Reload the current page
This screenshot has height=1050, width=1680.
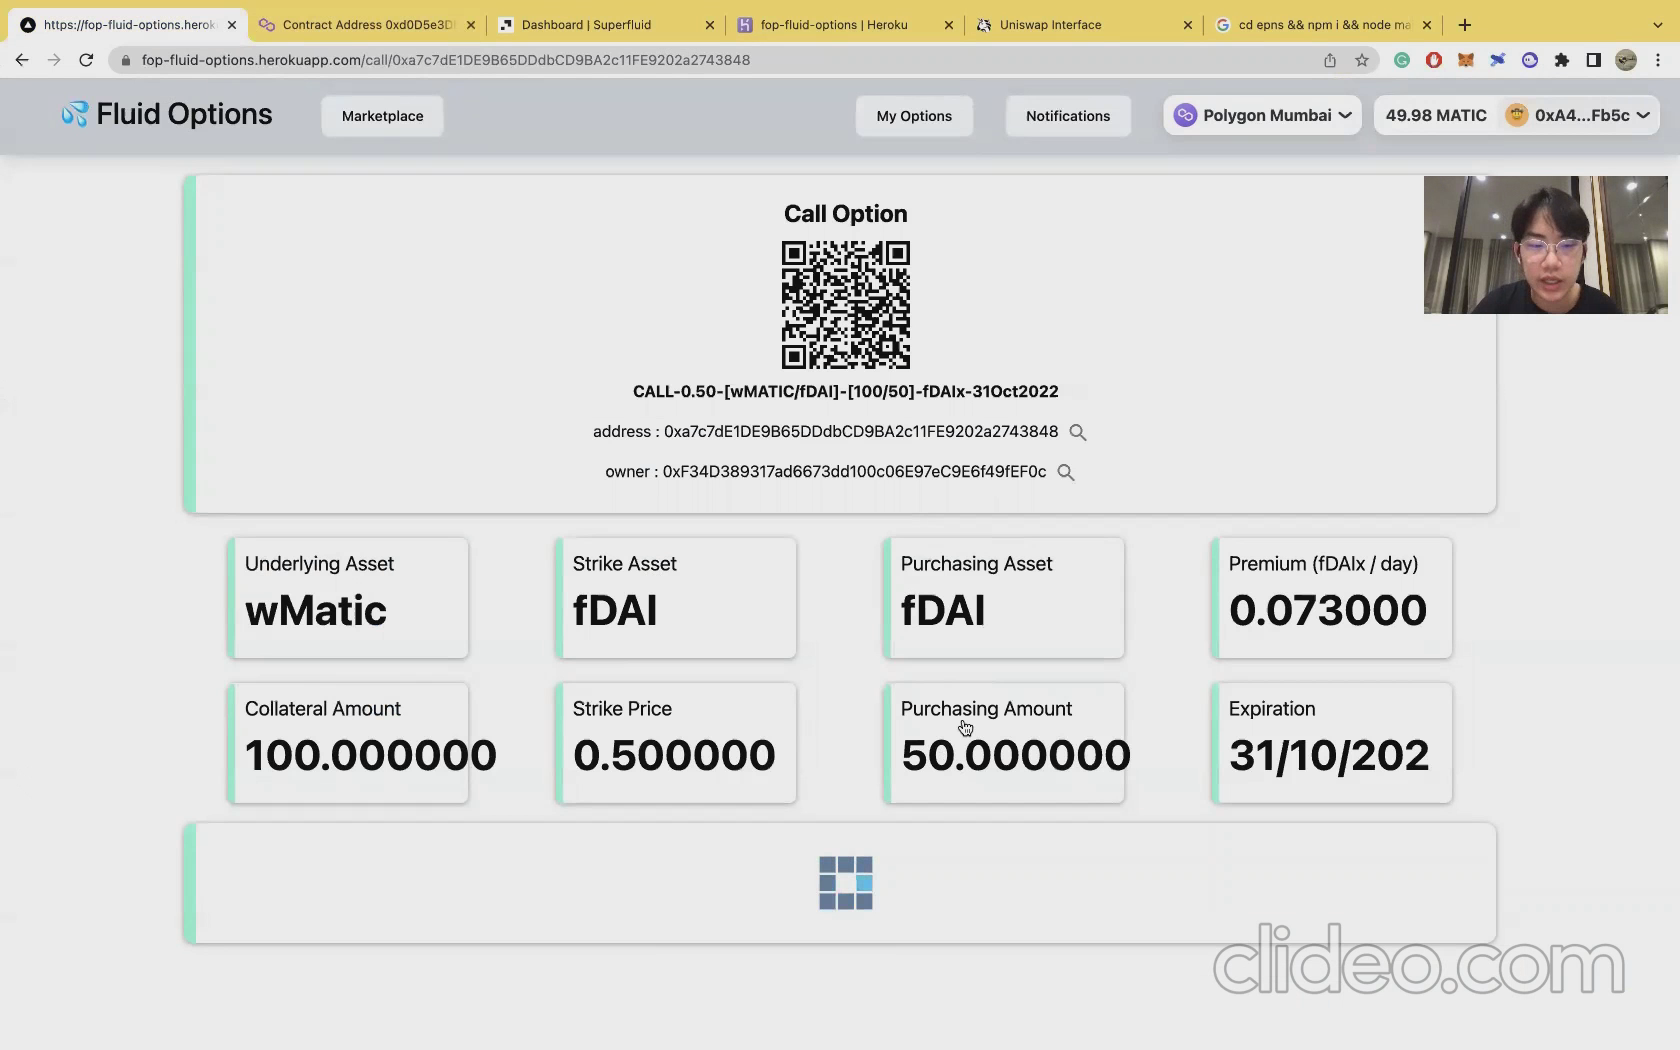click(86, 60)
